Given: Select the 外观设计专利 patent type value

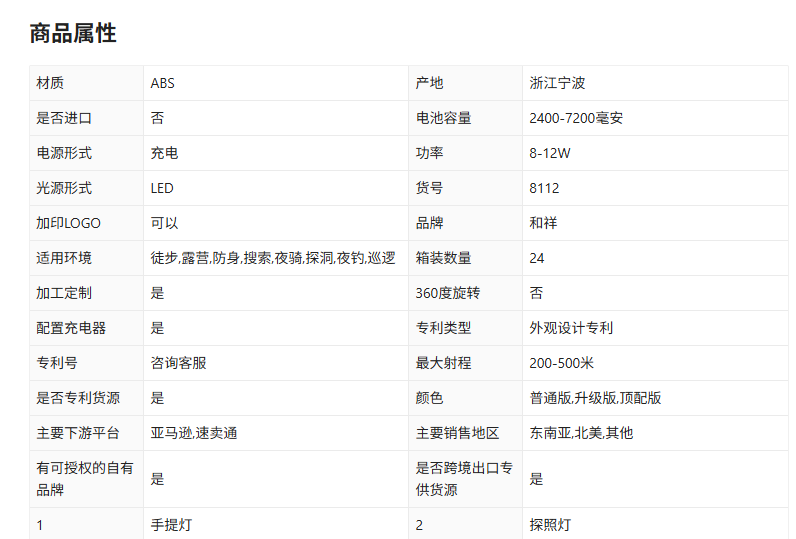Looking at the screenshot, I should (571, 328).
